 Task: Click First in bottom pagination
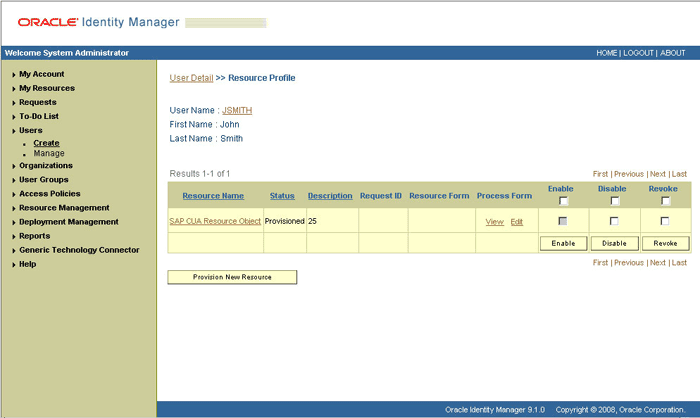pyautogui.click(x=600, y=263)
